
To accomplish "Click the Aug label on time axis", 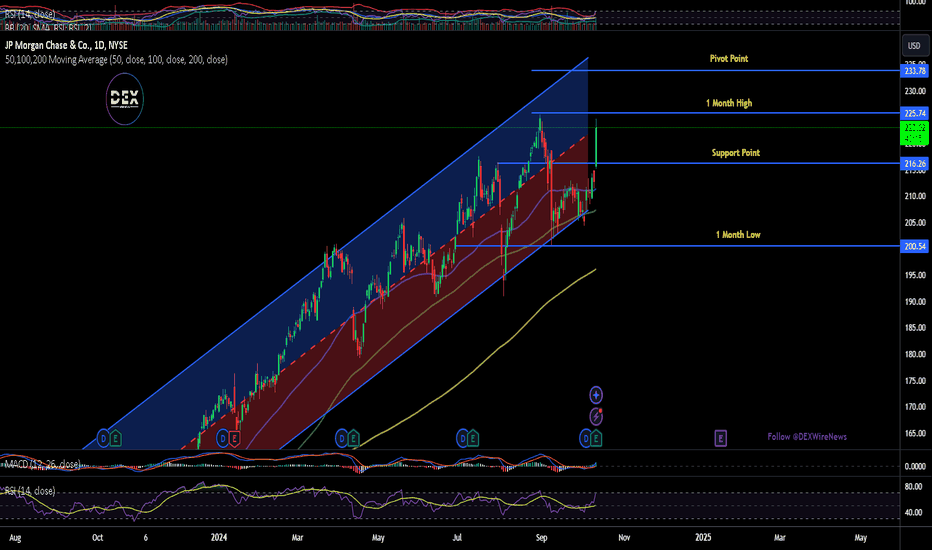I will (15, 538).
